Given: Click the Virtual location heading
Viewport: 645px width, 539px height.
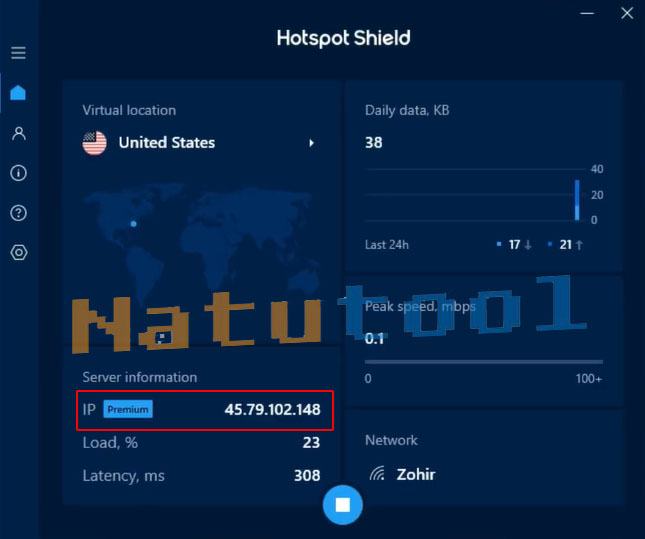Looking at the screenshot, I should [129, 110].
